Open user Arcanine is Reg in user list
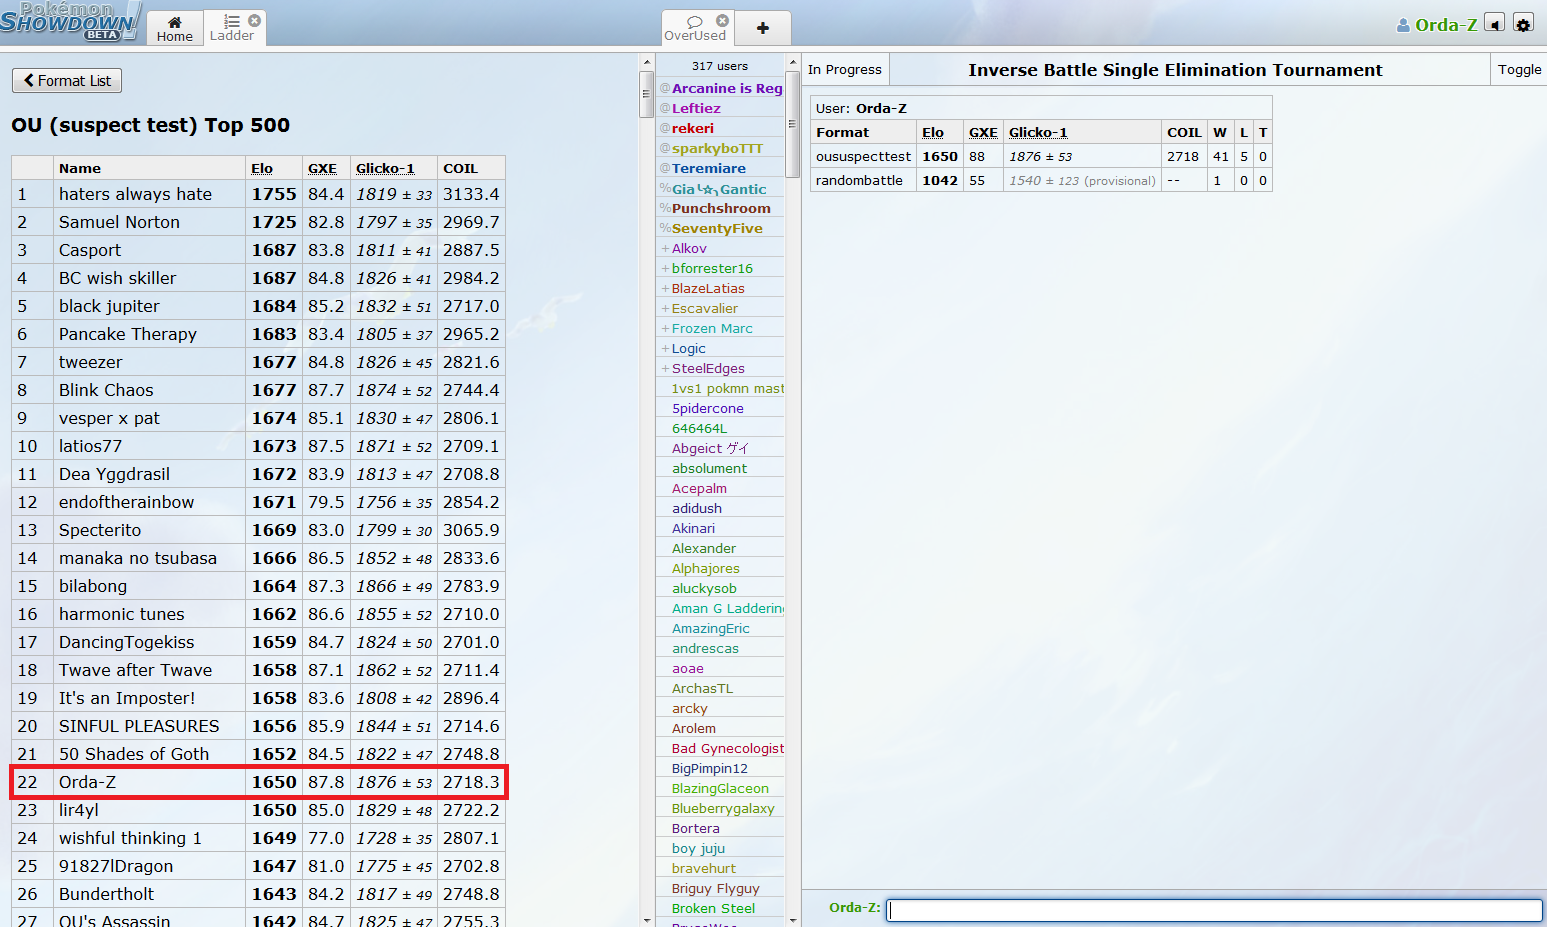1547x927 pixels. [726, 88]
